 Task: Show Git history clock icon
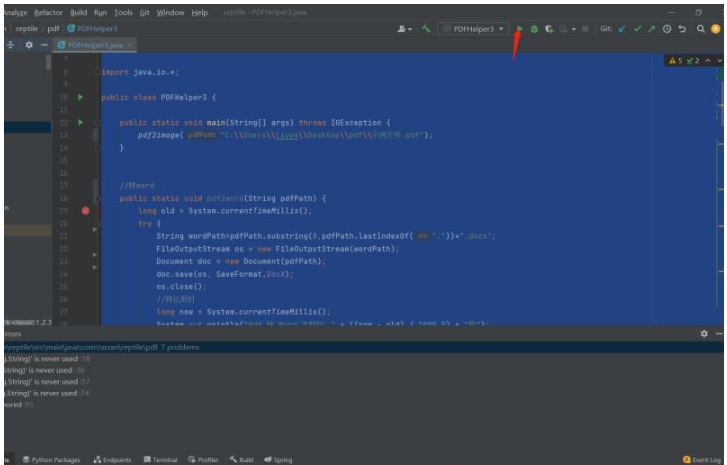click(x=667, y=29)
